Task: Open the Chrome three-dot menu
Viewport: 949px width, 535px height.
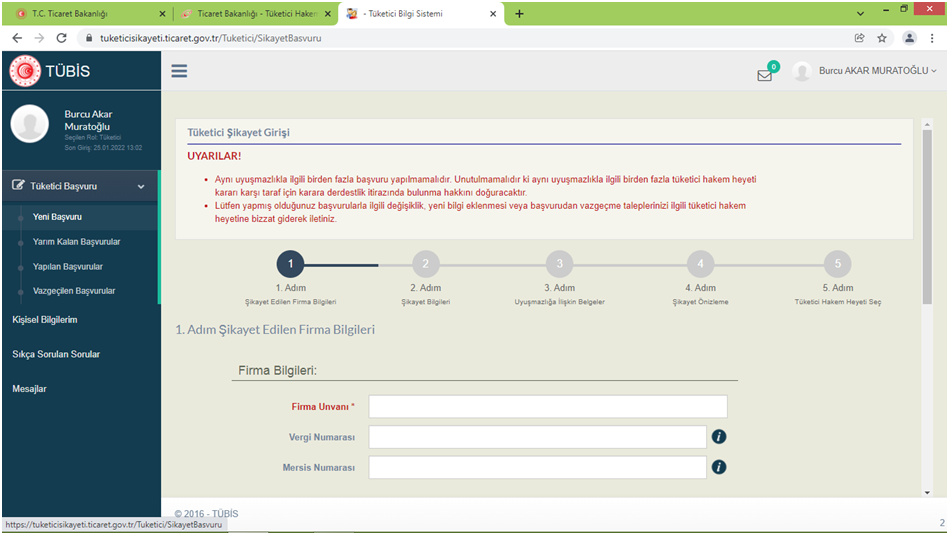Action: 932,38
